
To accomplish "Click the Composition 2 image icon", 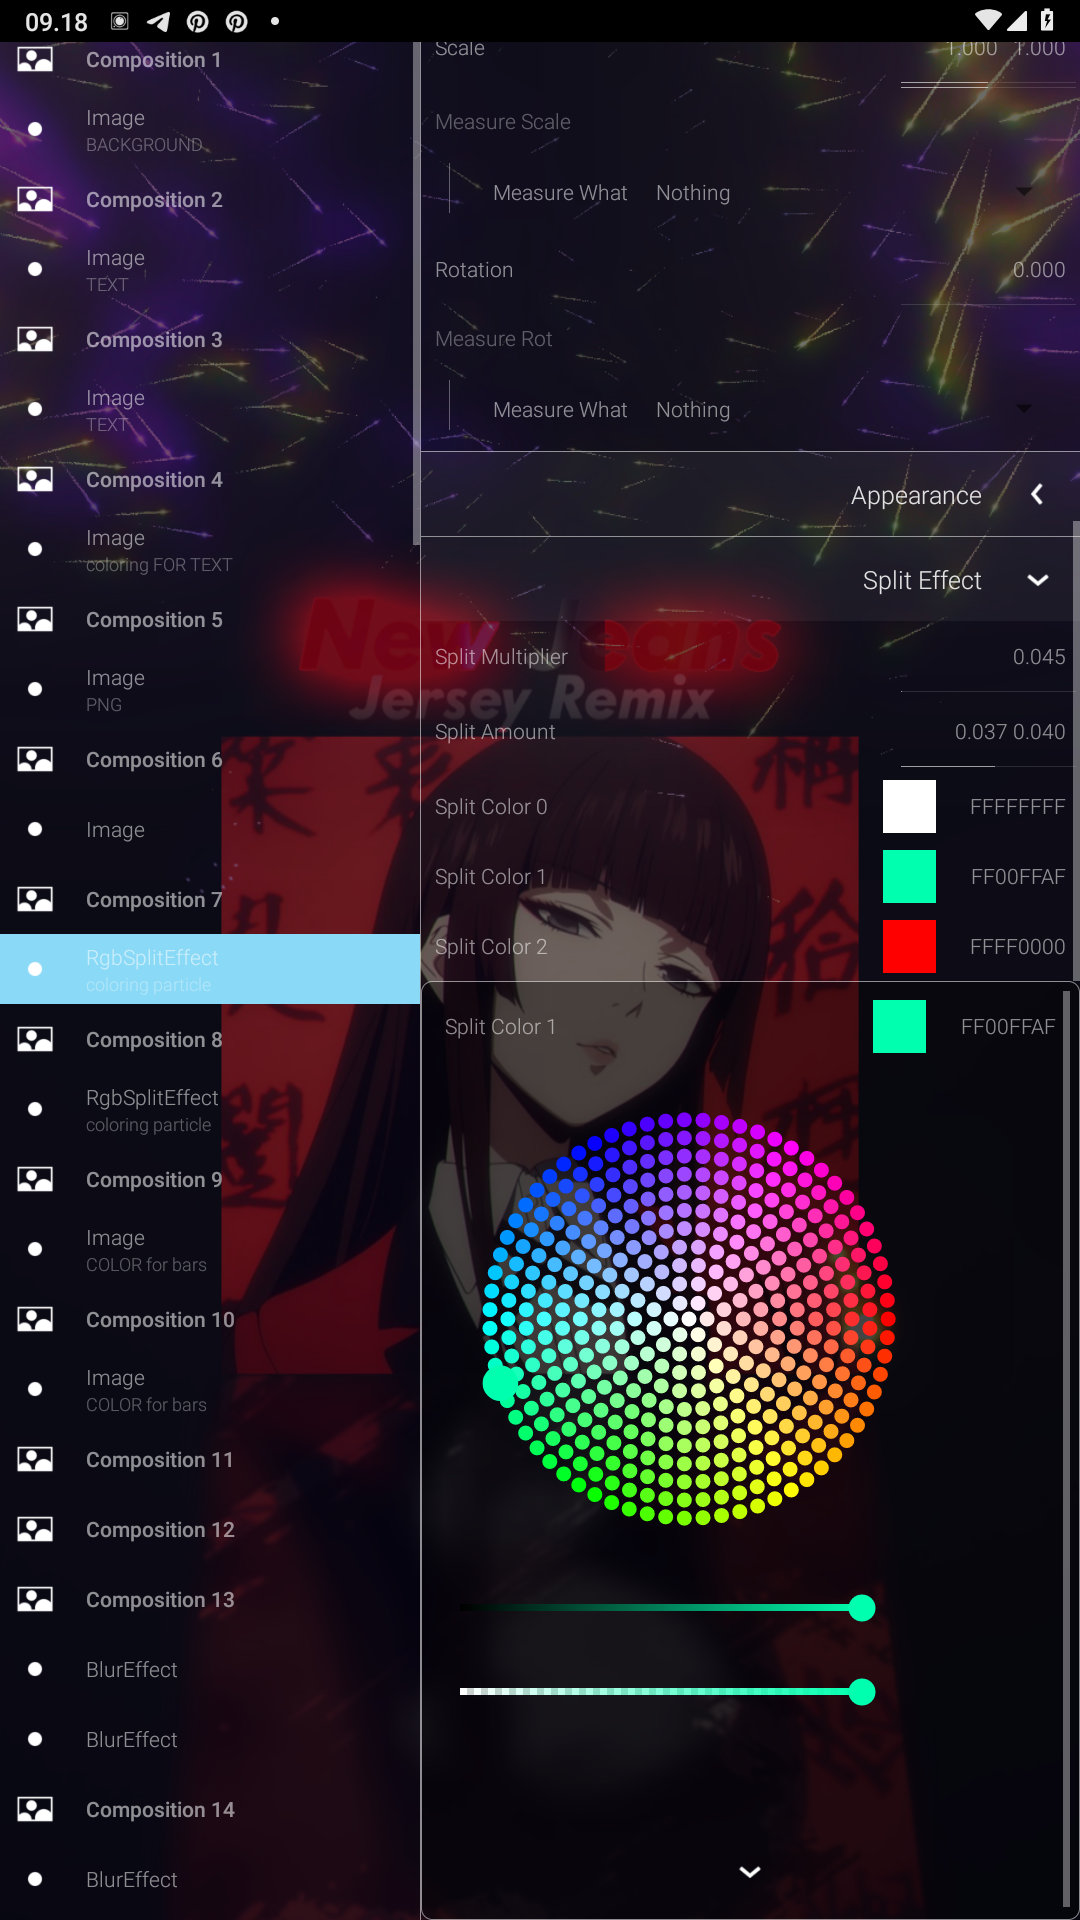I will tap(35, 200).
